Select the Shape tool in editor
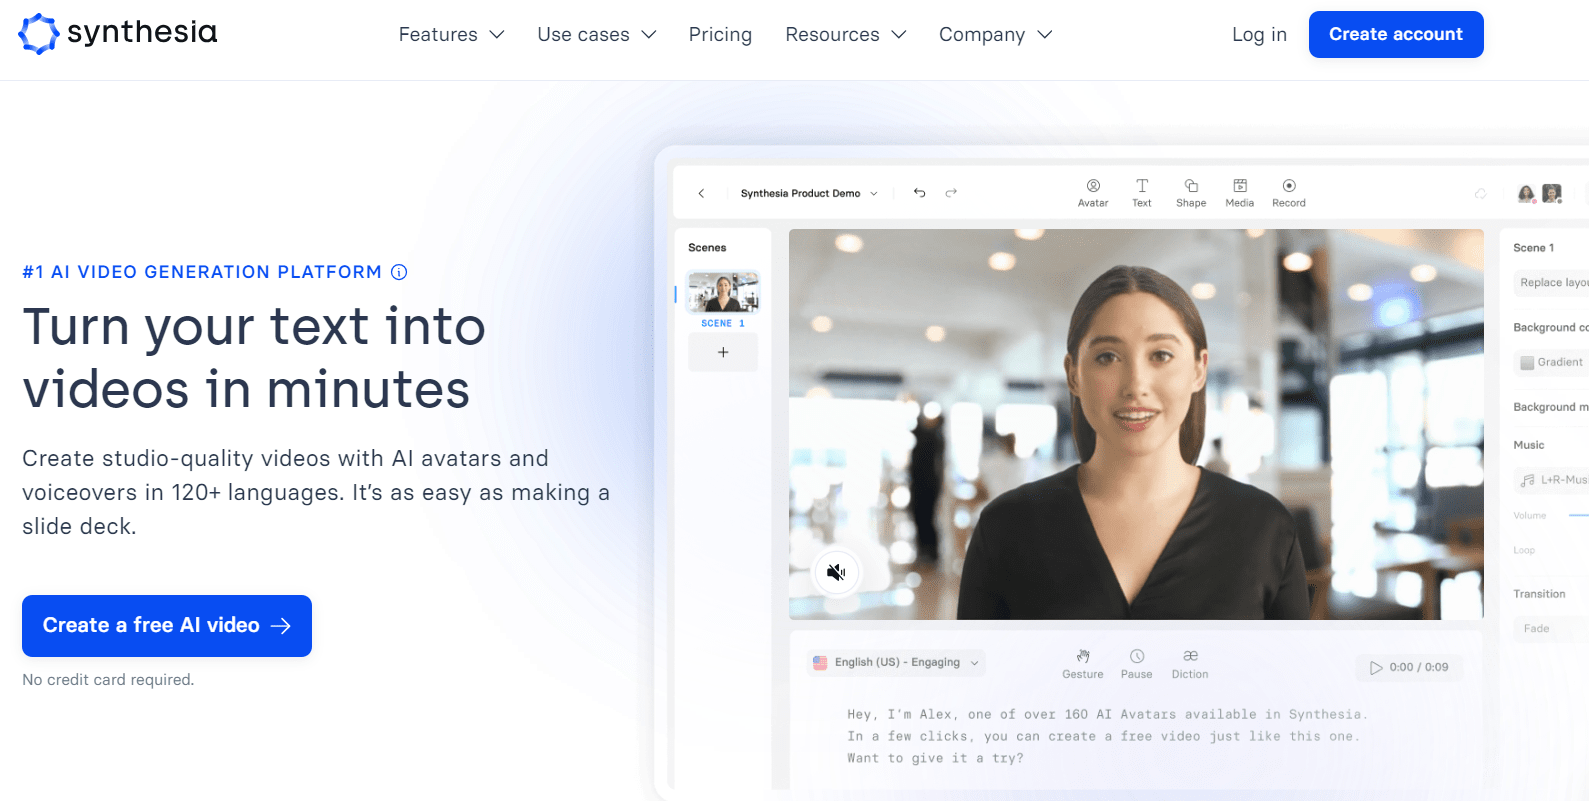1589x801 pixels. point(1191,193)
